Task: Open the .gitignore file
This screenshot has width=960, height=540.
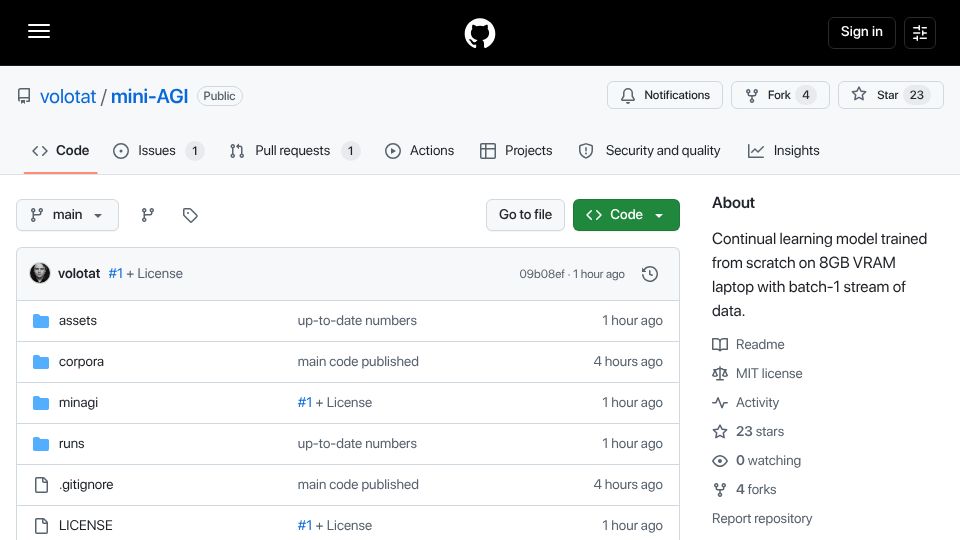Action: coord(86,485)
